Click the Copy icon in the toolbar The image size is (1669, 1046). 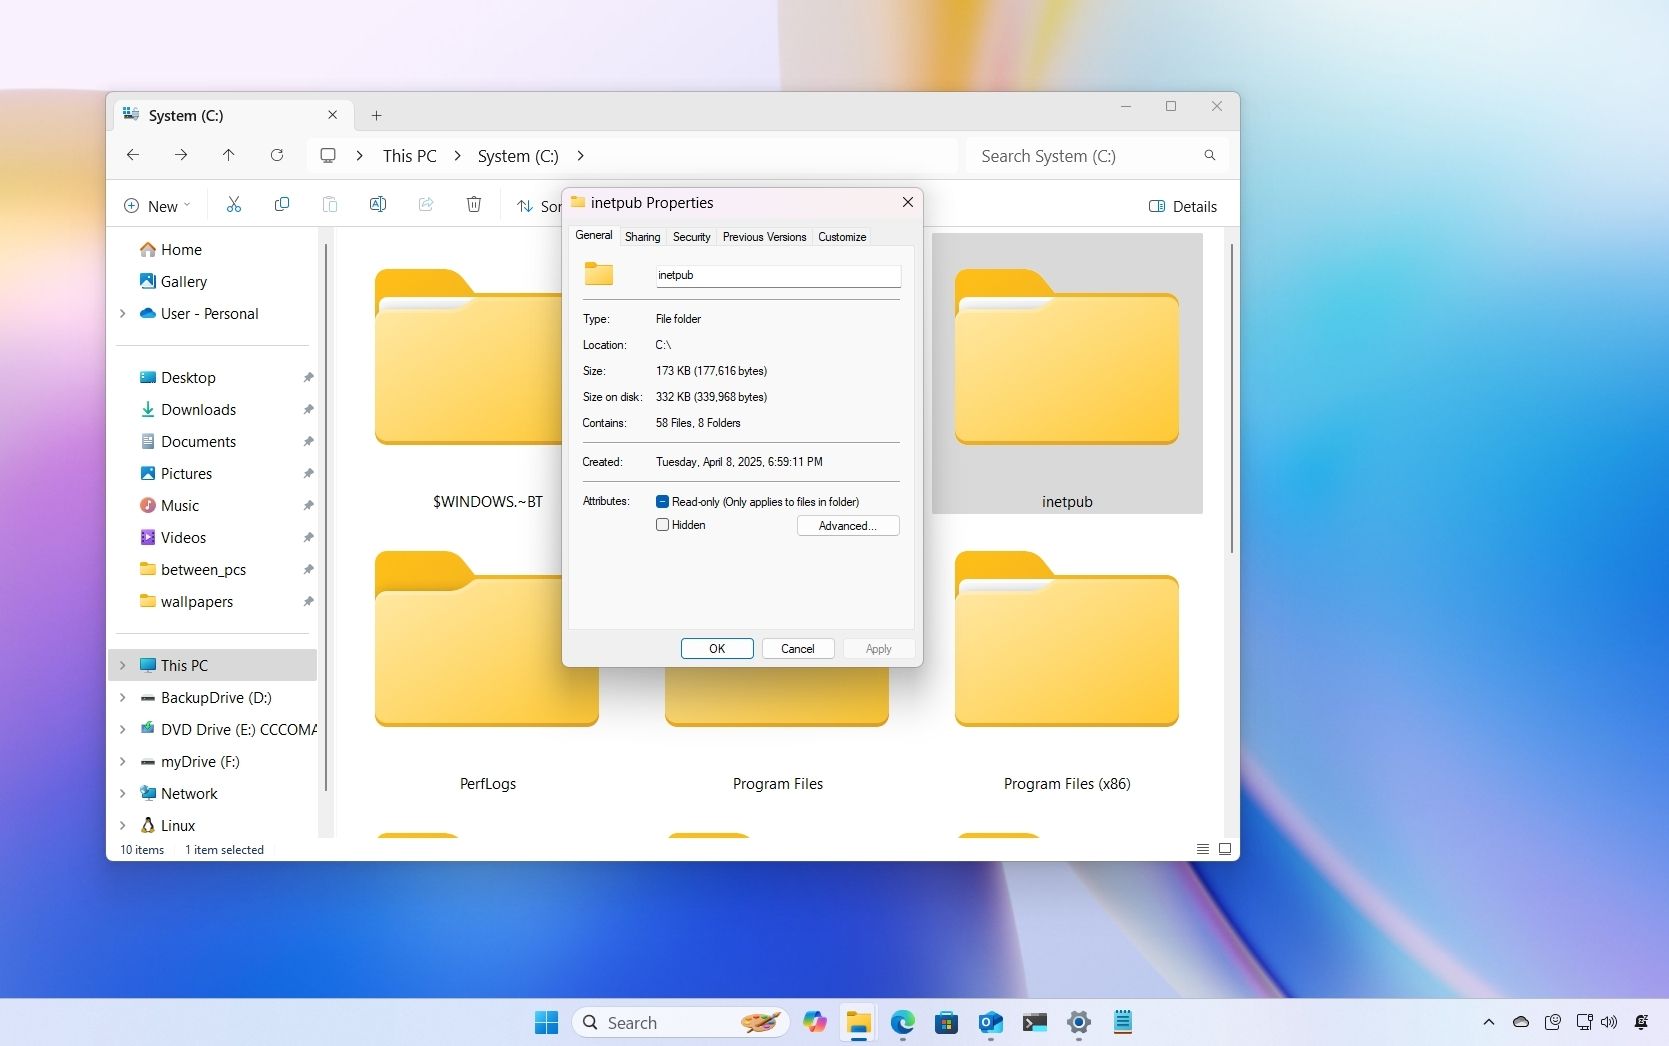pyautogui.click(x=282, y=205)
